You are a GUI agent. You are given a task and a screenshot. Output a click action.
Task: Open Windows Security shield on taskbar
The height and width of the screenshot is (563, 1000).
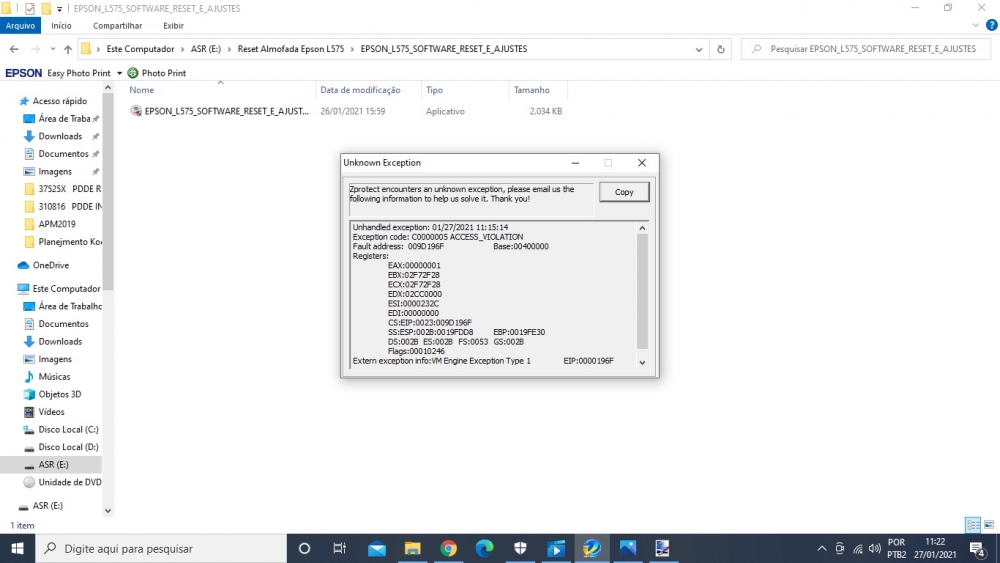coord(520,548)
